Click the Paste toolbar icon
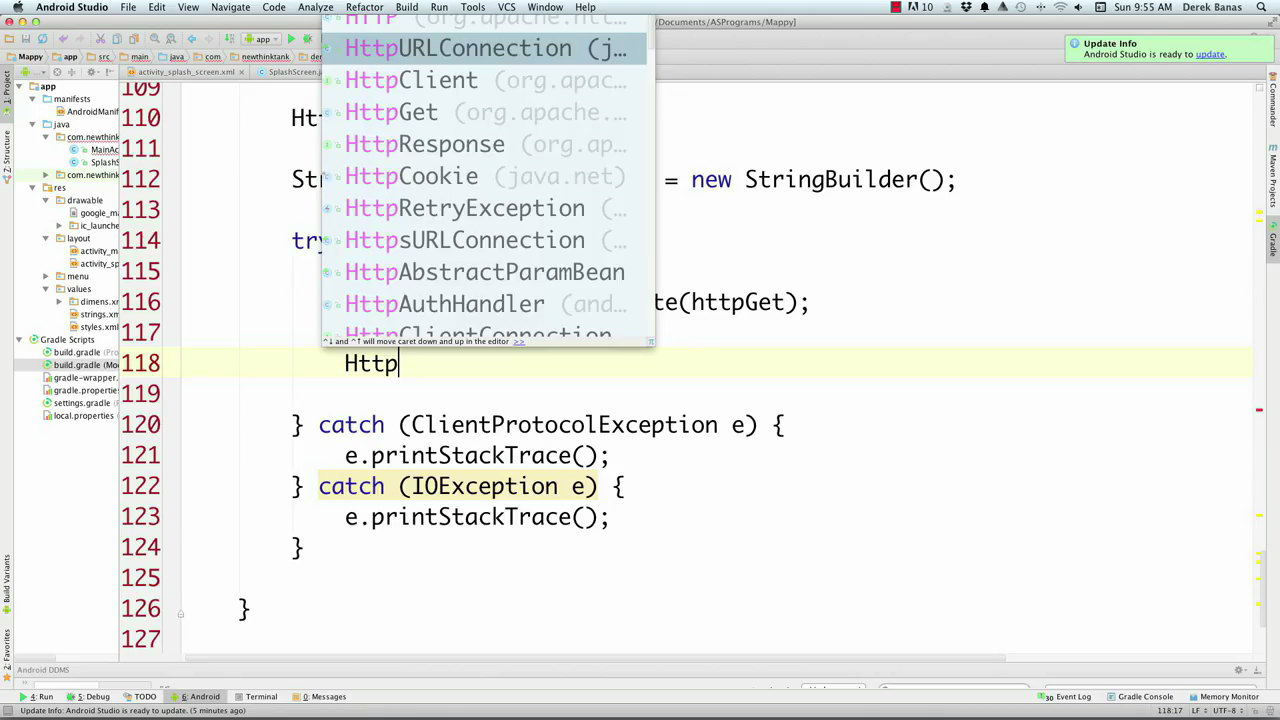The width and height of the screenshot is (1280, 720). tap(134, 39)
